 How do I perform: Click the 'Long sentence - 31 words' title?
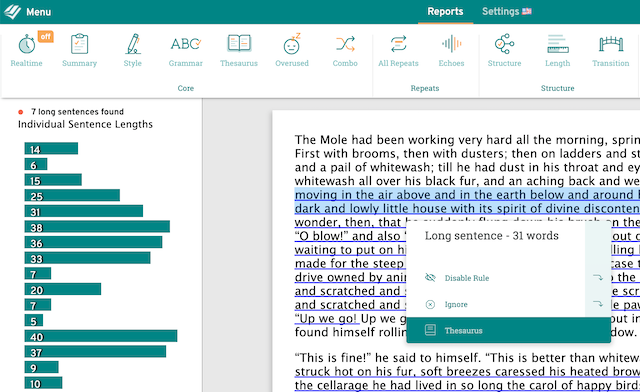491,236
